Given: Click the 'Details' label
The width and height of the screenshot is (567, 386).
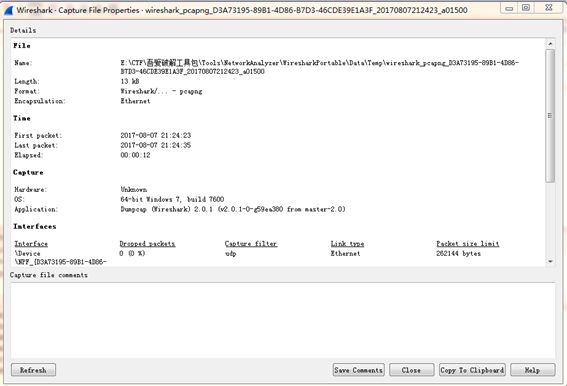Looking at the screenshot, I should point(23,30).
